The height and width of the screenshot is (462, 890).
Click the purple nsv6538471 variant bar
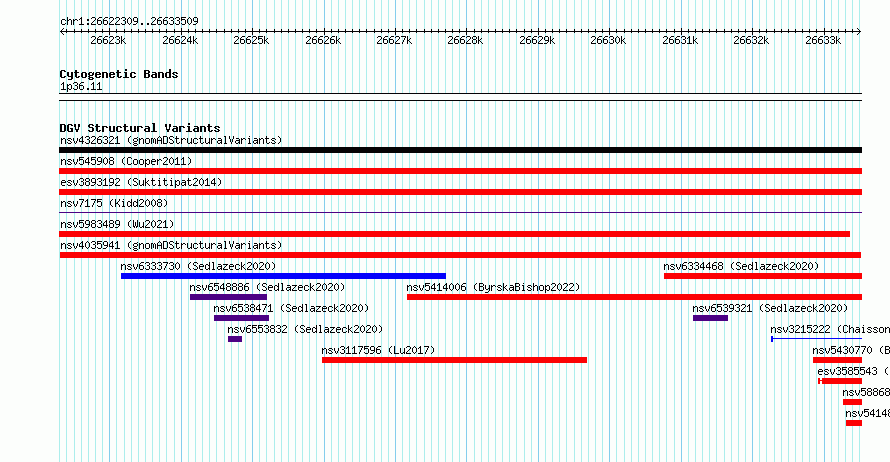click(241, 318)
